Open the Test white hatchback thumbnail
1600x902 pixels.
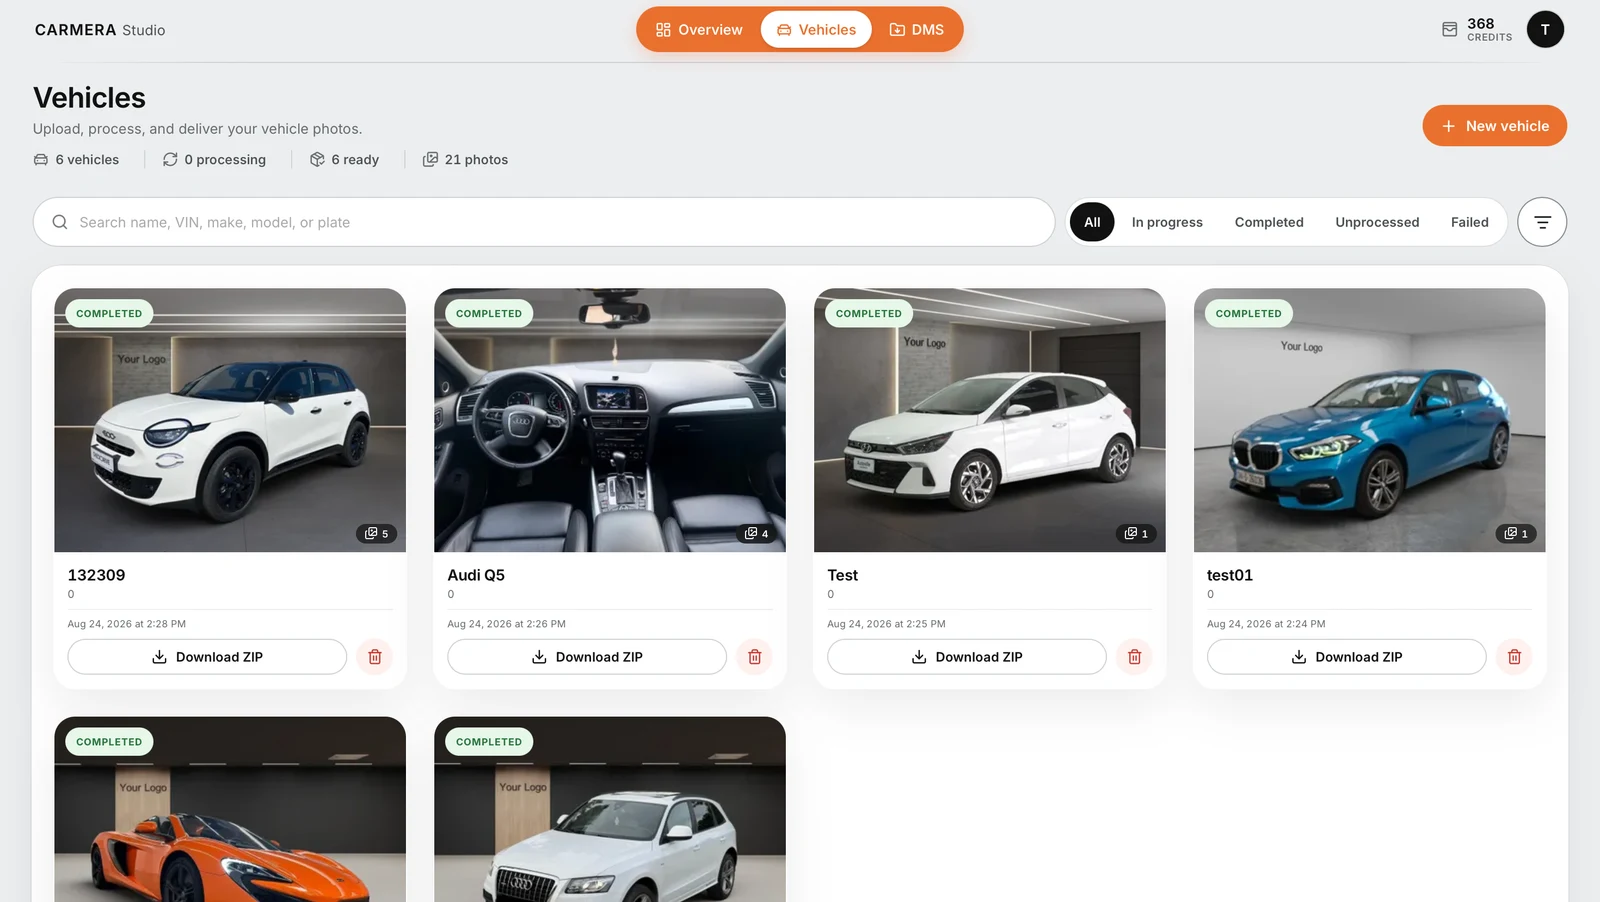pyautogui.click(x=990, y=420)
